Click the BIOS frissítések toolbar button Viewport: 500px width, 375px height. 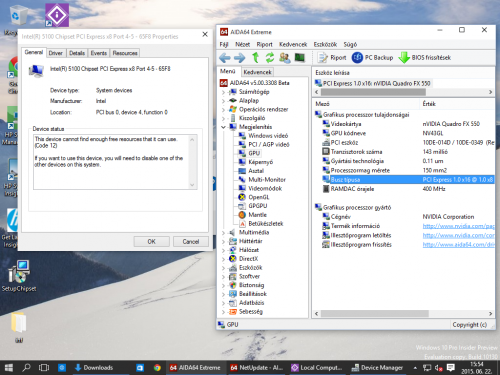click(425, 58)
